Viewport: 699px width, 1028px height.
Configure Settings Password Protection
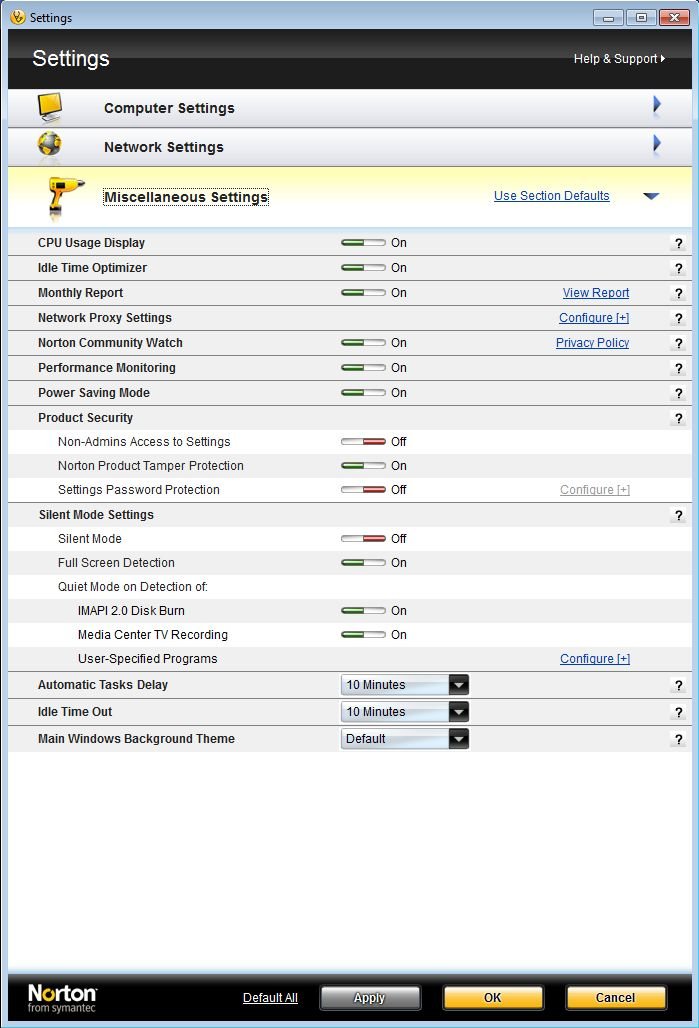click(x=595, y=490)
